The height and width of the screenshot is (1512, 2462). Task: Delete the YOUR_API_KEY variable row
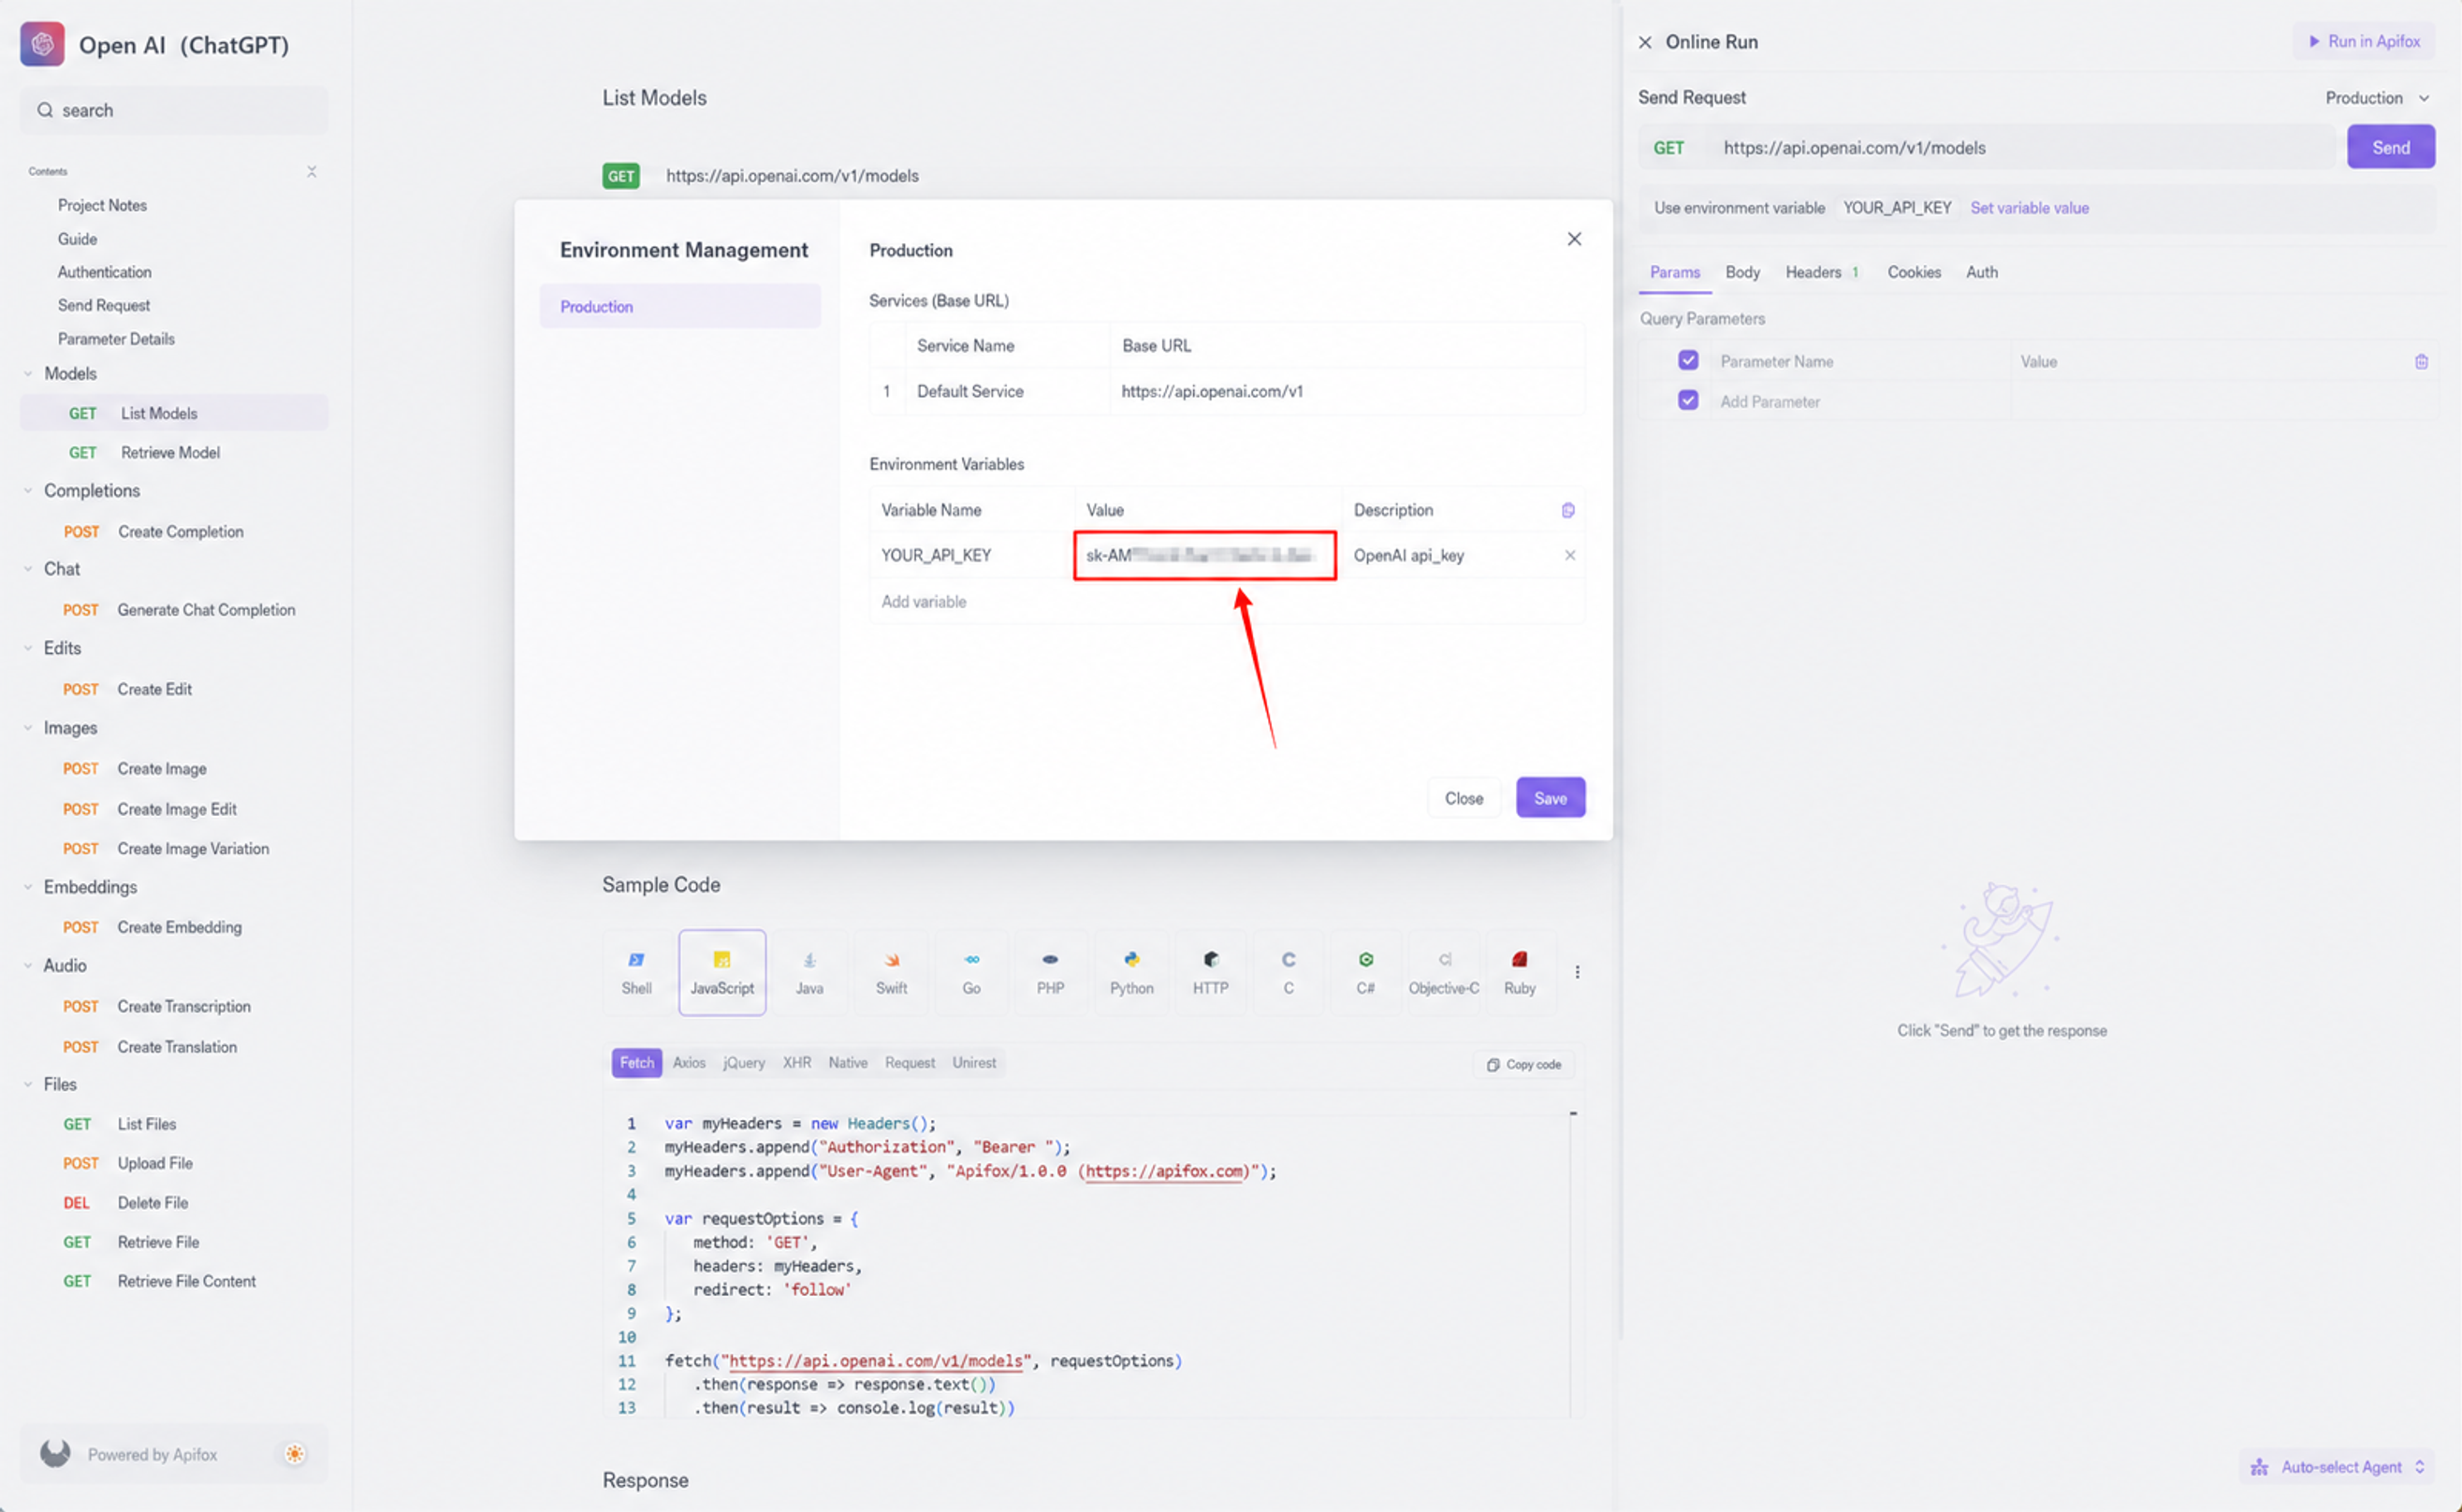pyautogui.click(x=1570, y=555)
